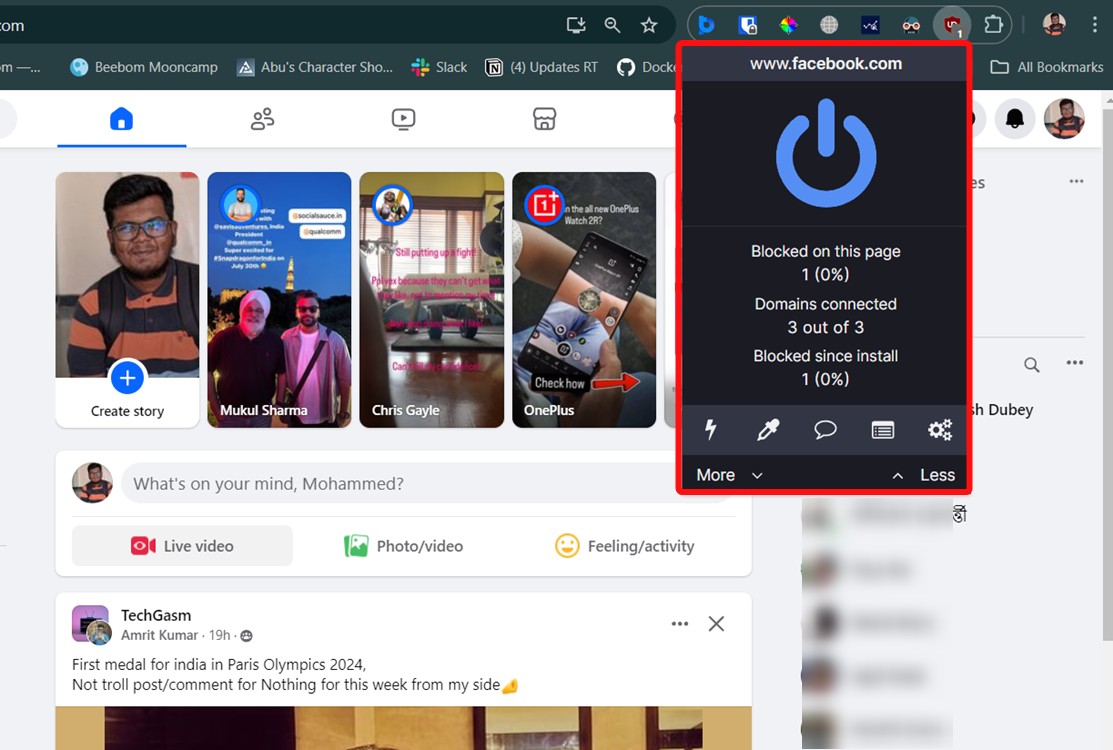Toggle uBlock Origin power button for facebook.com
Image resolution: width=1113 pixels, height=750 pixels.
coord(825,152)
